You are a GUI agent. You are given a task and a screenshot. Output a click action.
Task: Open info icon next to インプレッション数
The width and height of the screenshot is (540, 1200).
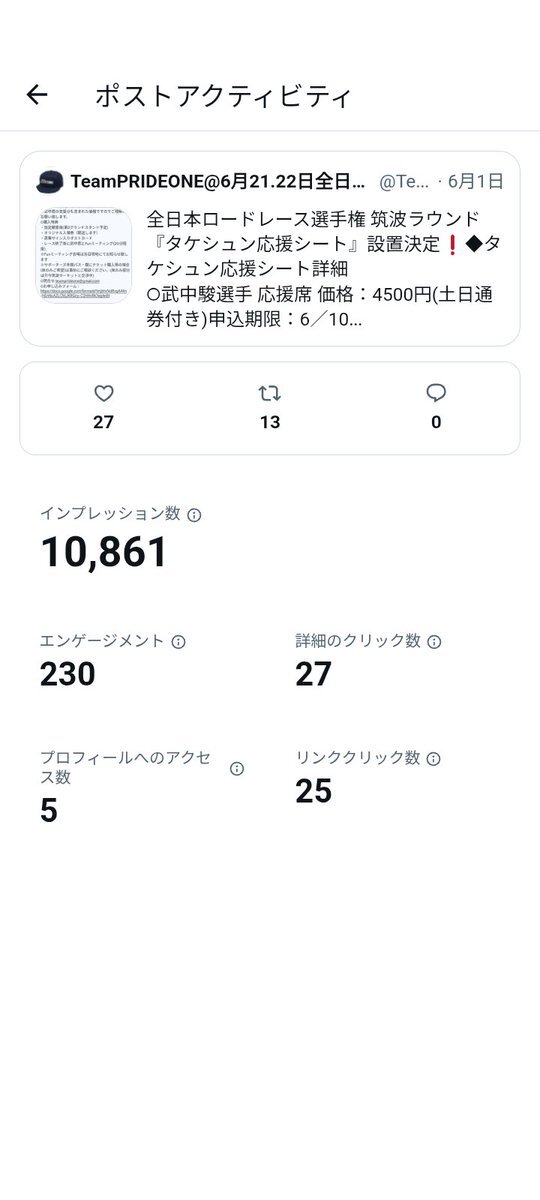click(194, 515)
